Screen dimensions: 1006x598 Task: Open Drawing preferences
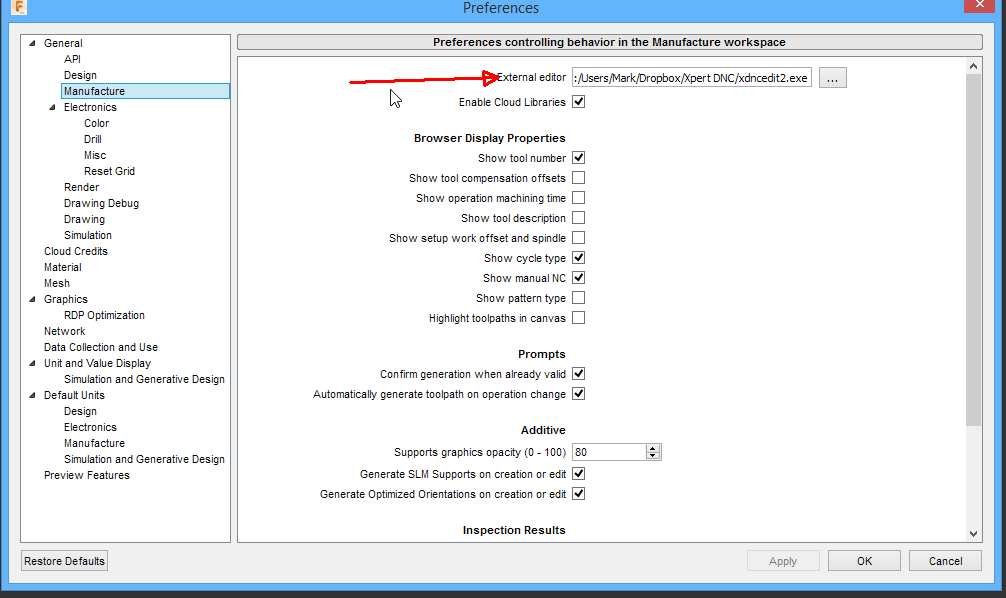84,219
